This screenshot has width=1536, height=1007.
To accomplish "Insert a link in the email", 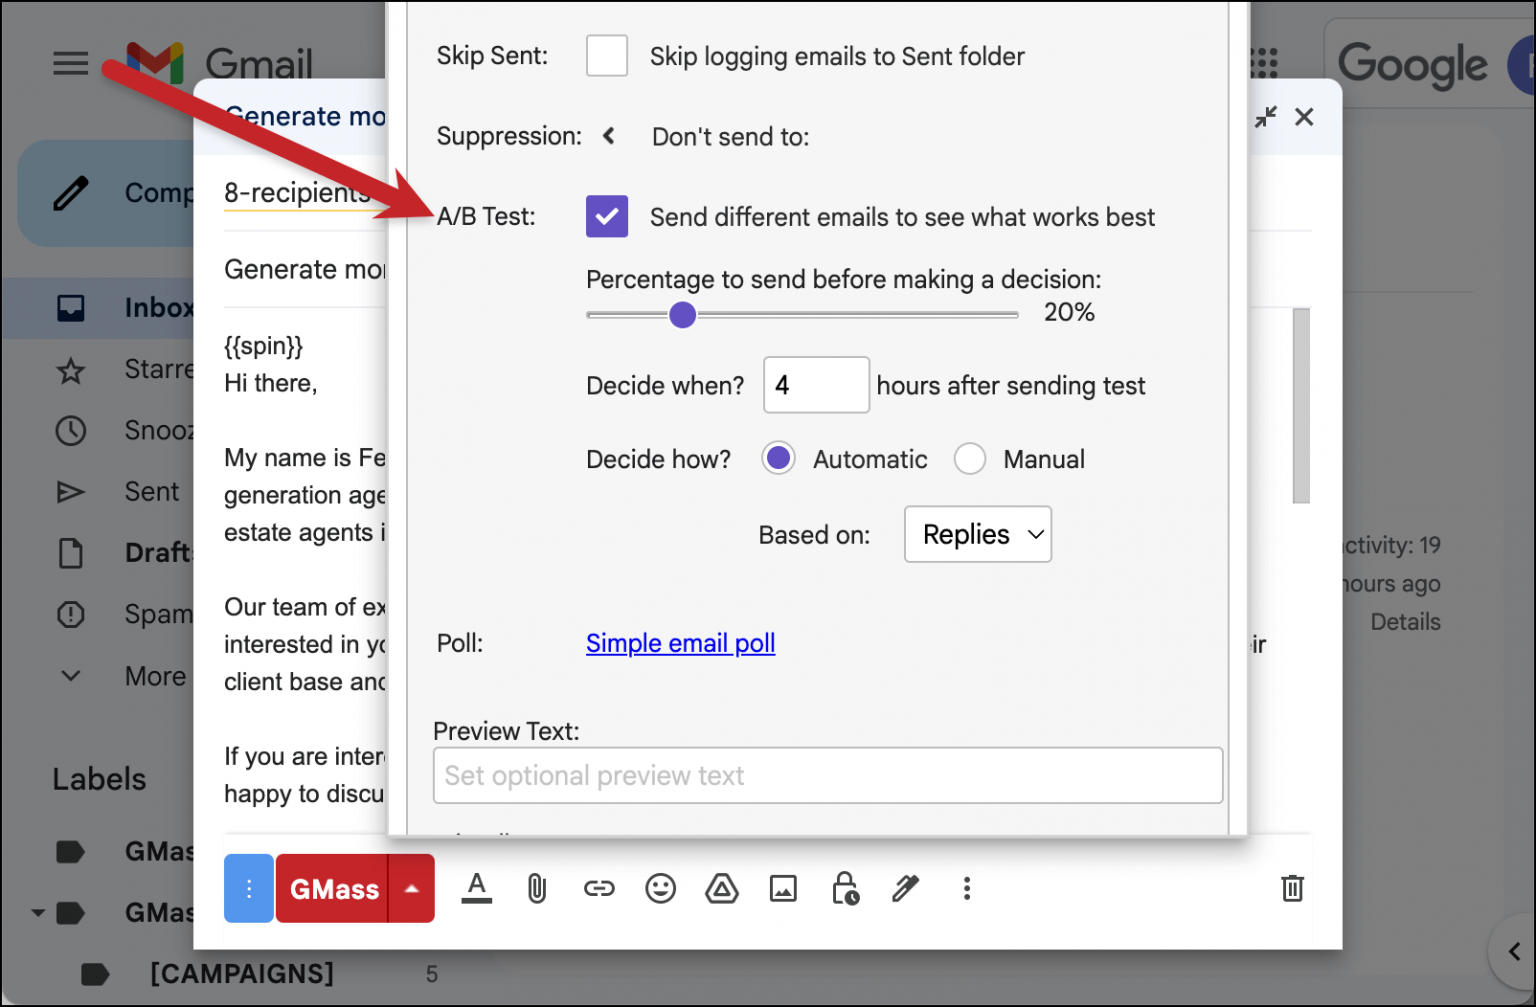I will [599, 888].
